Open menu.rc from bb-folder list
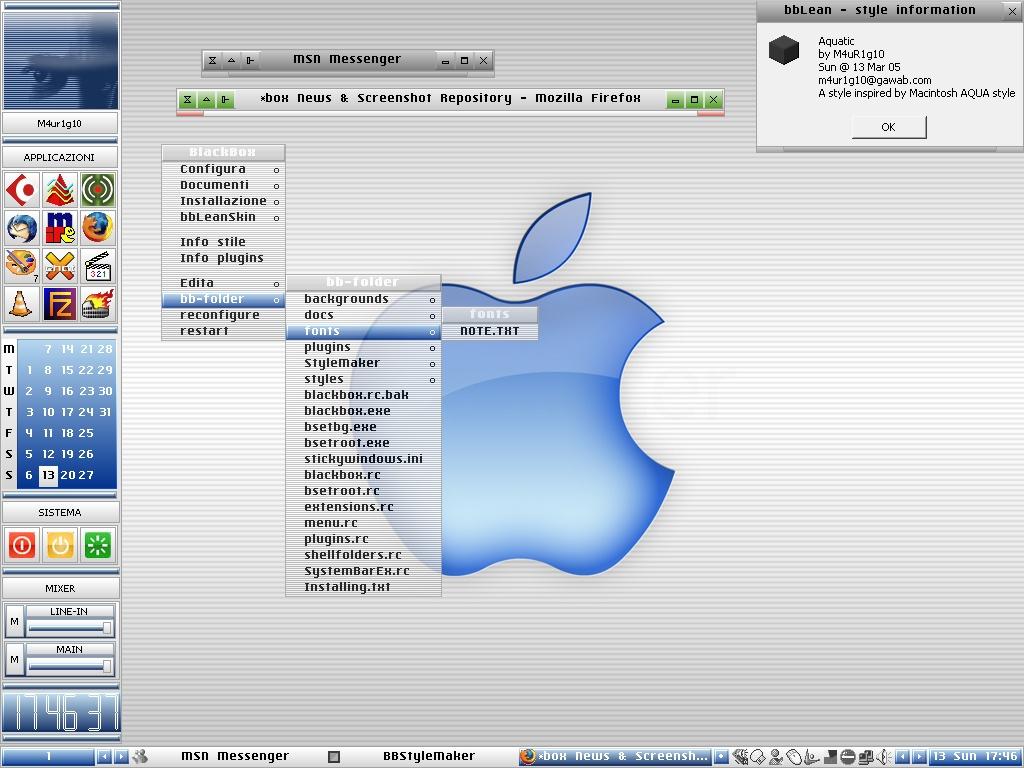The height and width of the screenshot is (768, 1024). click(x=363, y=523)
